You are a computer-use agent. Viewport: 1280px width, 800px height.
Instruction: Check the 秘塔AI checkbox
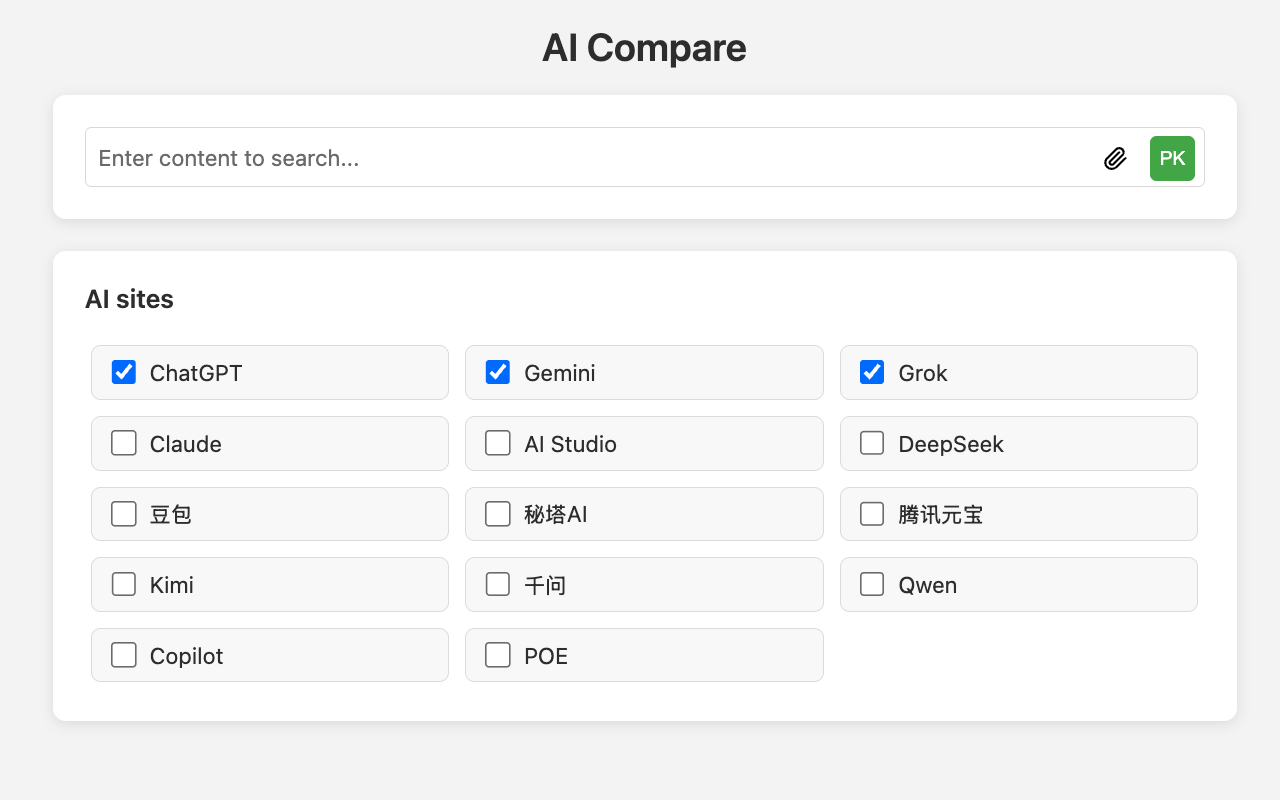coord(498,514)
